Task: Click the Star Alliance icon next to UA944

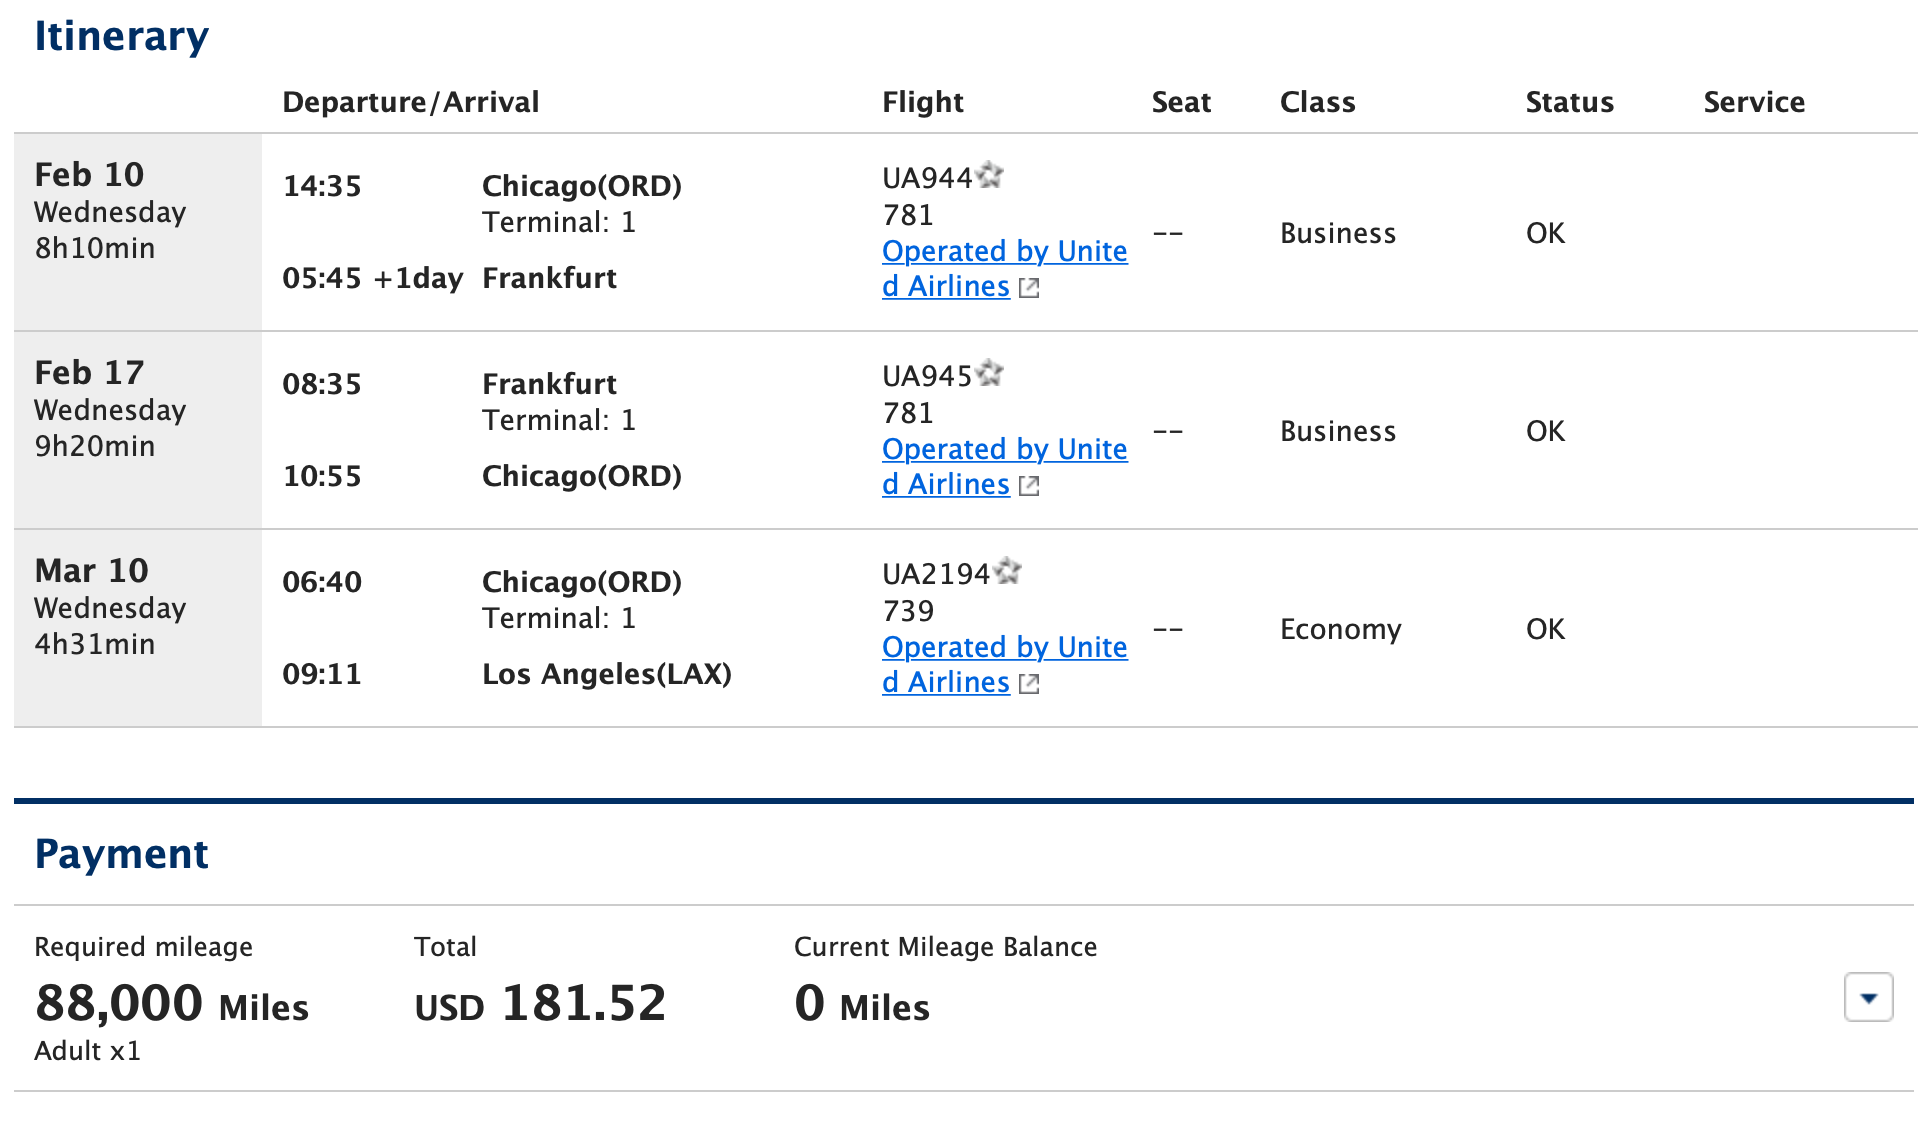Action: [991, 176]
